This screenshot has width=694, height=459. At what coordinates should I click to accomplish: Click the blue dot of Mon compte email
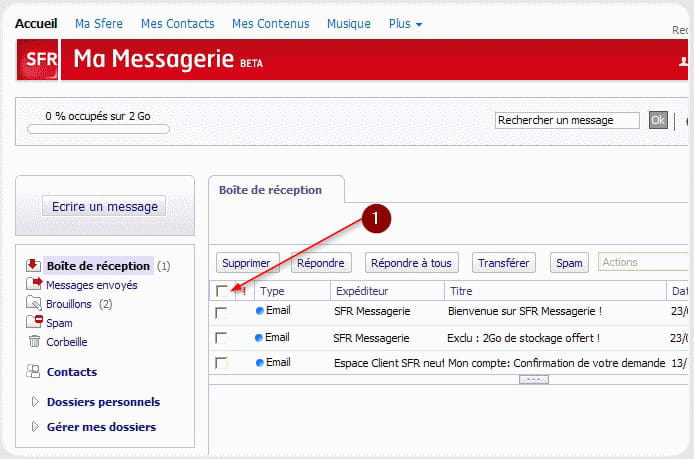(x=260, y=363)
